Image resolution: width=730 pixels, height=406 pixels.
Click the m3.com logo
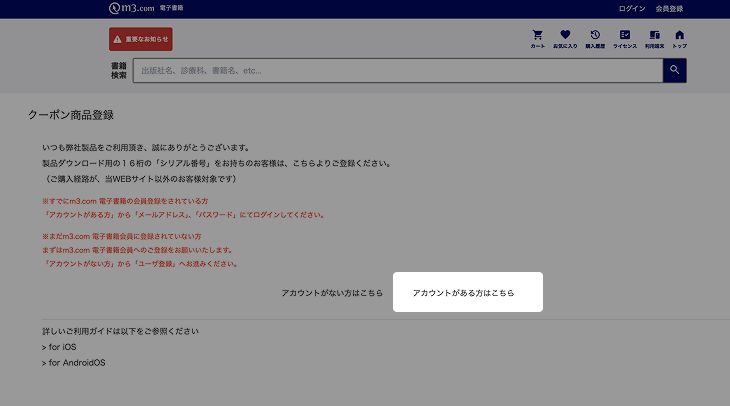[132, 8]
